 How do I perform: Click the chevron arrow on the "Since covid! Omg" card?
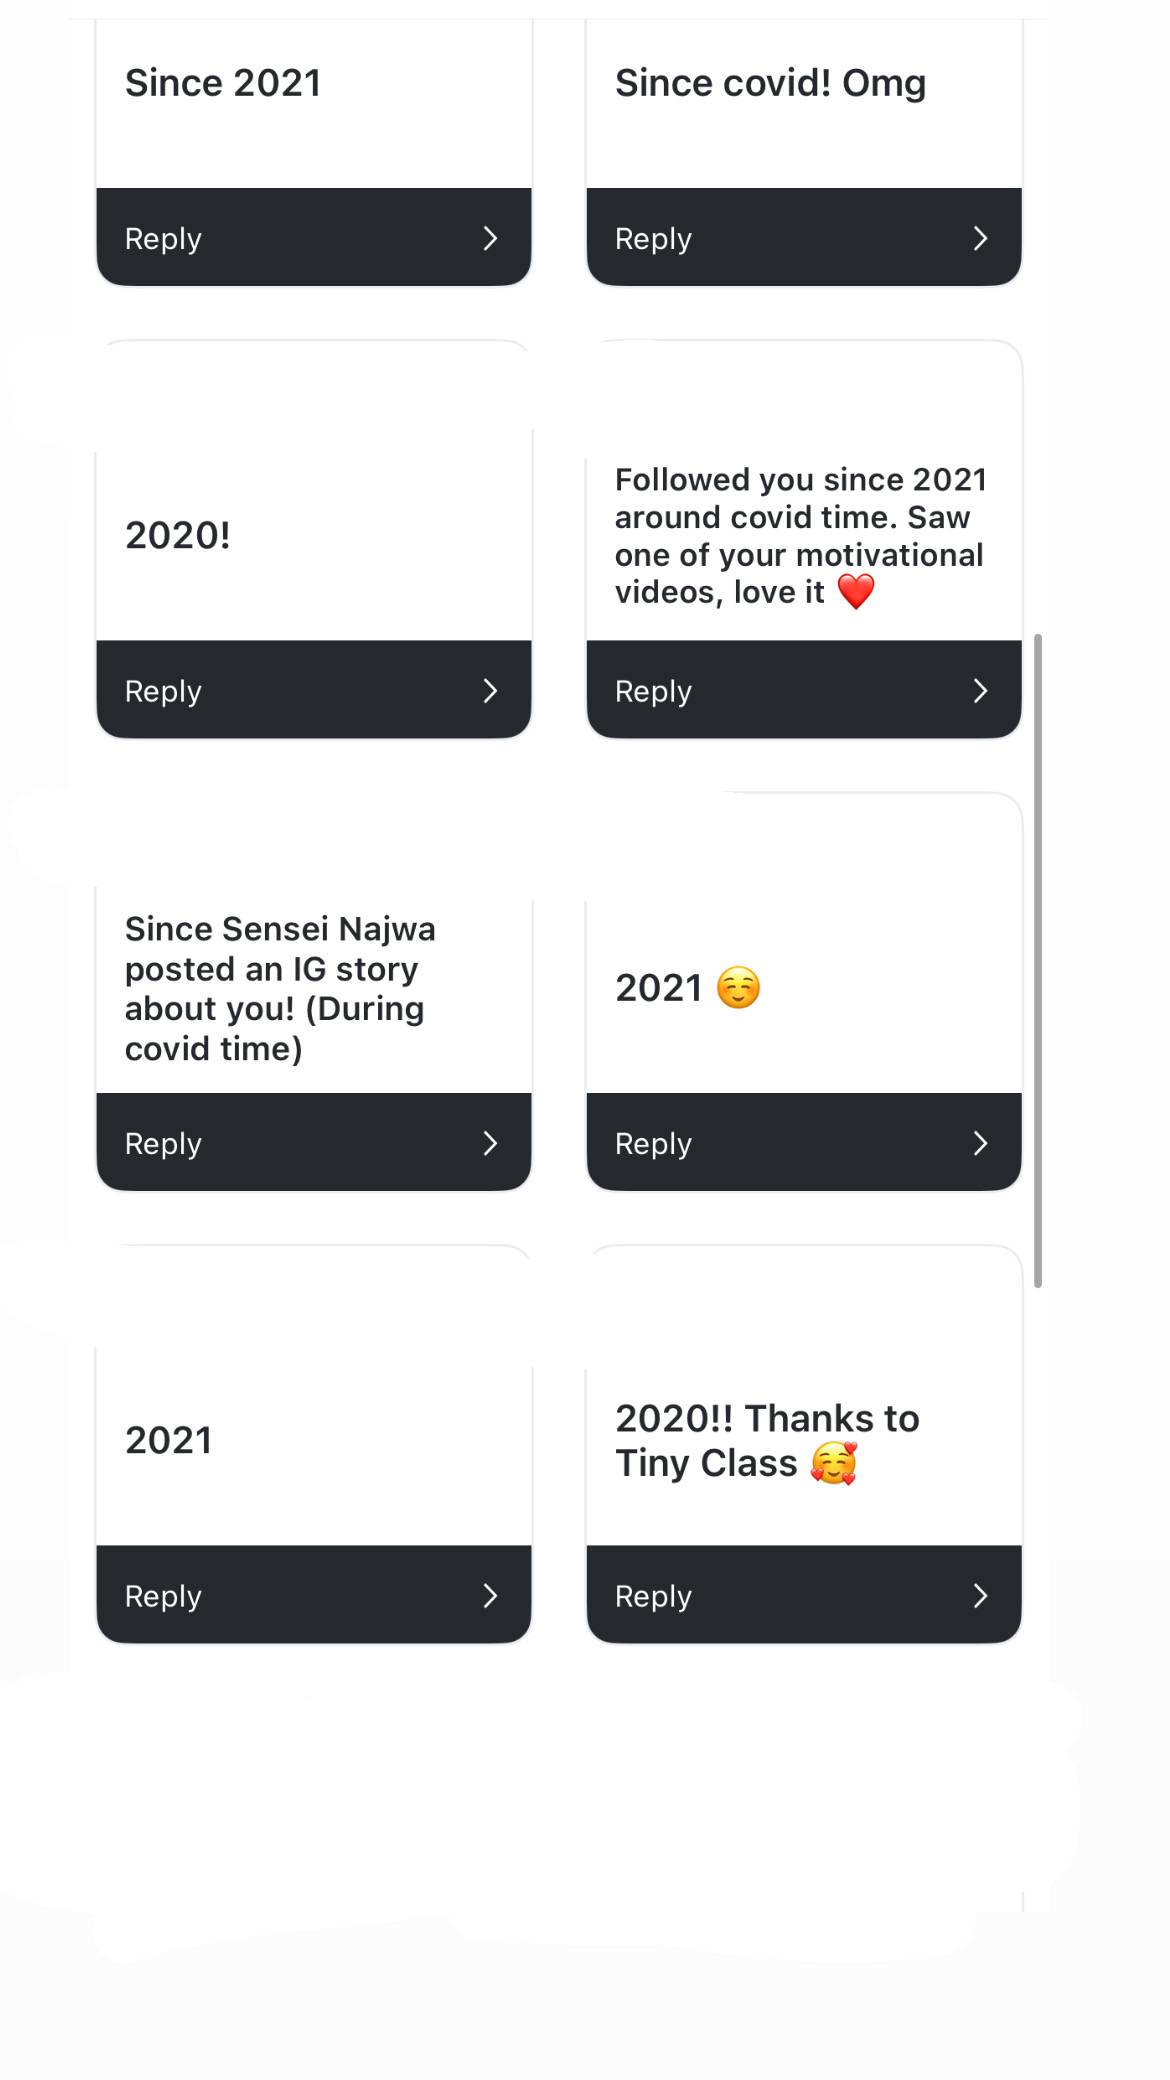[980, 238]
